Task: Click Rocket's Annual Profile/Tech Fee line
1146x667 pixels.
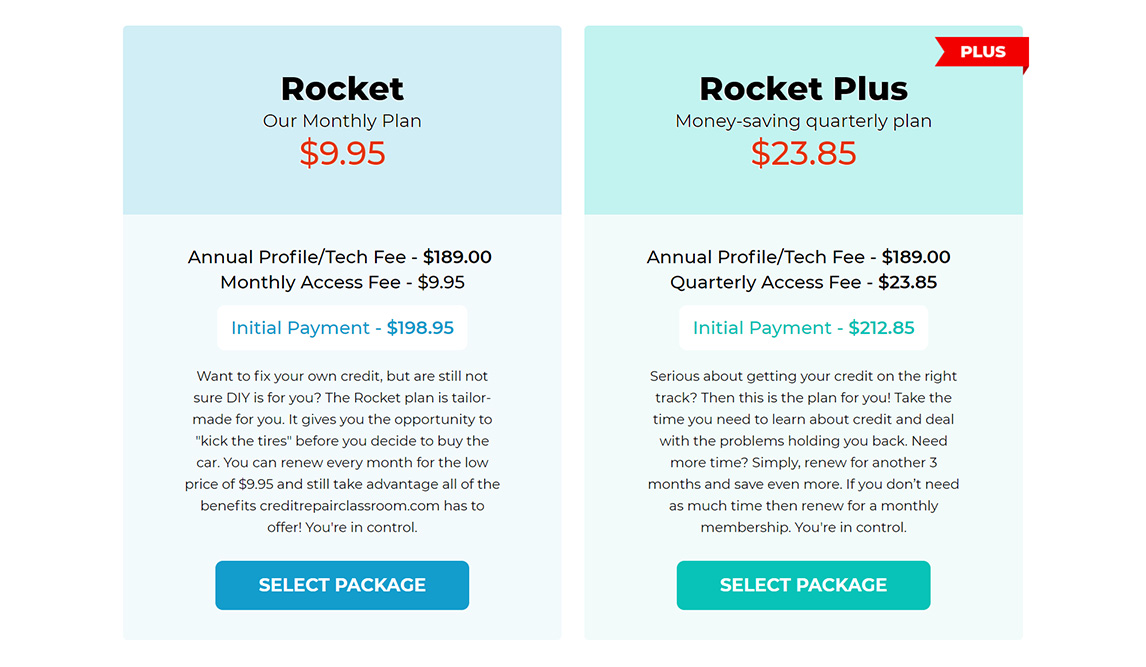Action: click(x=340, y=257)
